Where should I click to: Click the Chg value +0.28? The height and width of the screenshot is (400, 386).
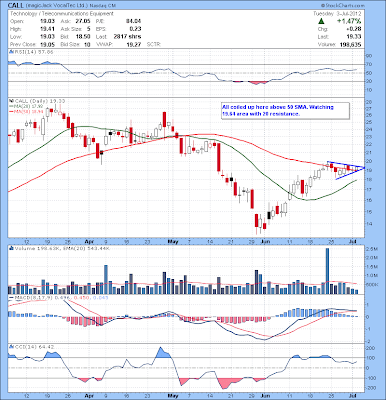(354, 29)
